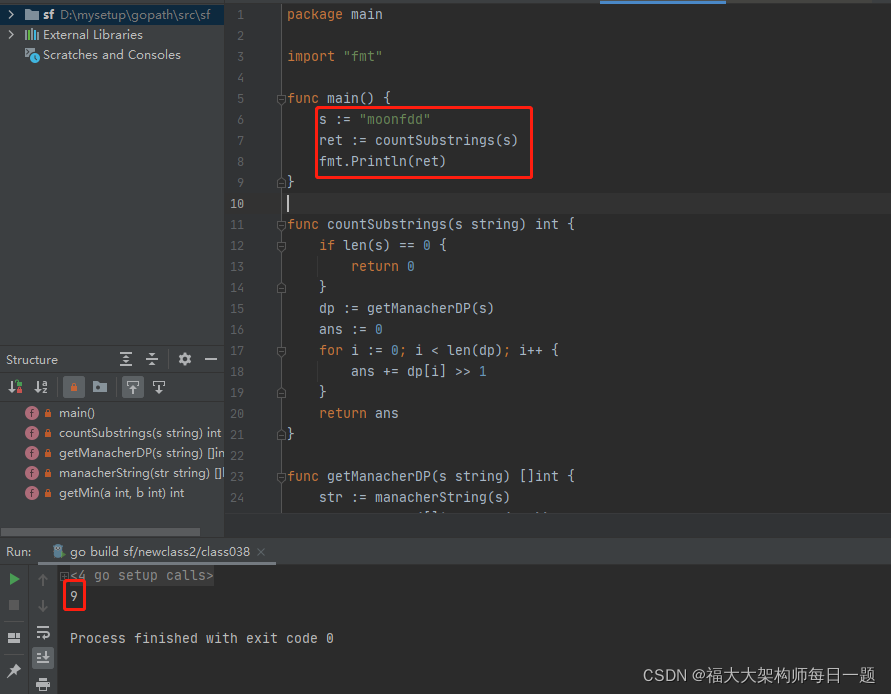The image size is (891, 694).
Task: Select getMin in Structure list
Action: pyautogui.click(x=122, y=493)
